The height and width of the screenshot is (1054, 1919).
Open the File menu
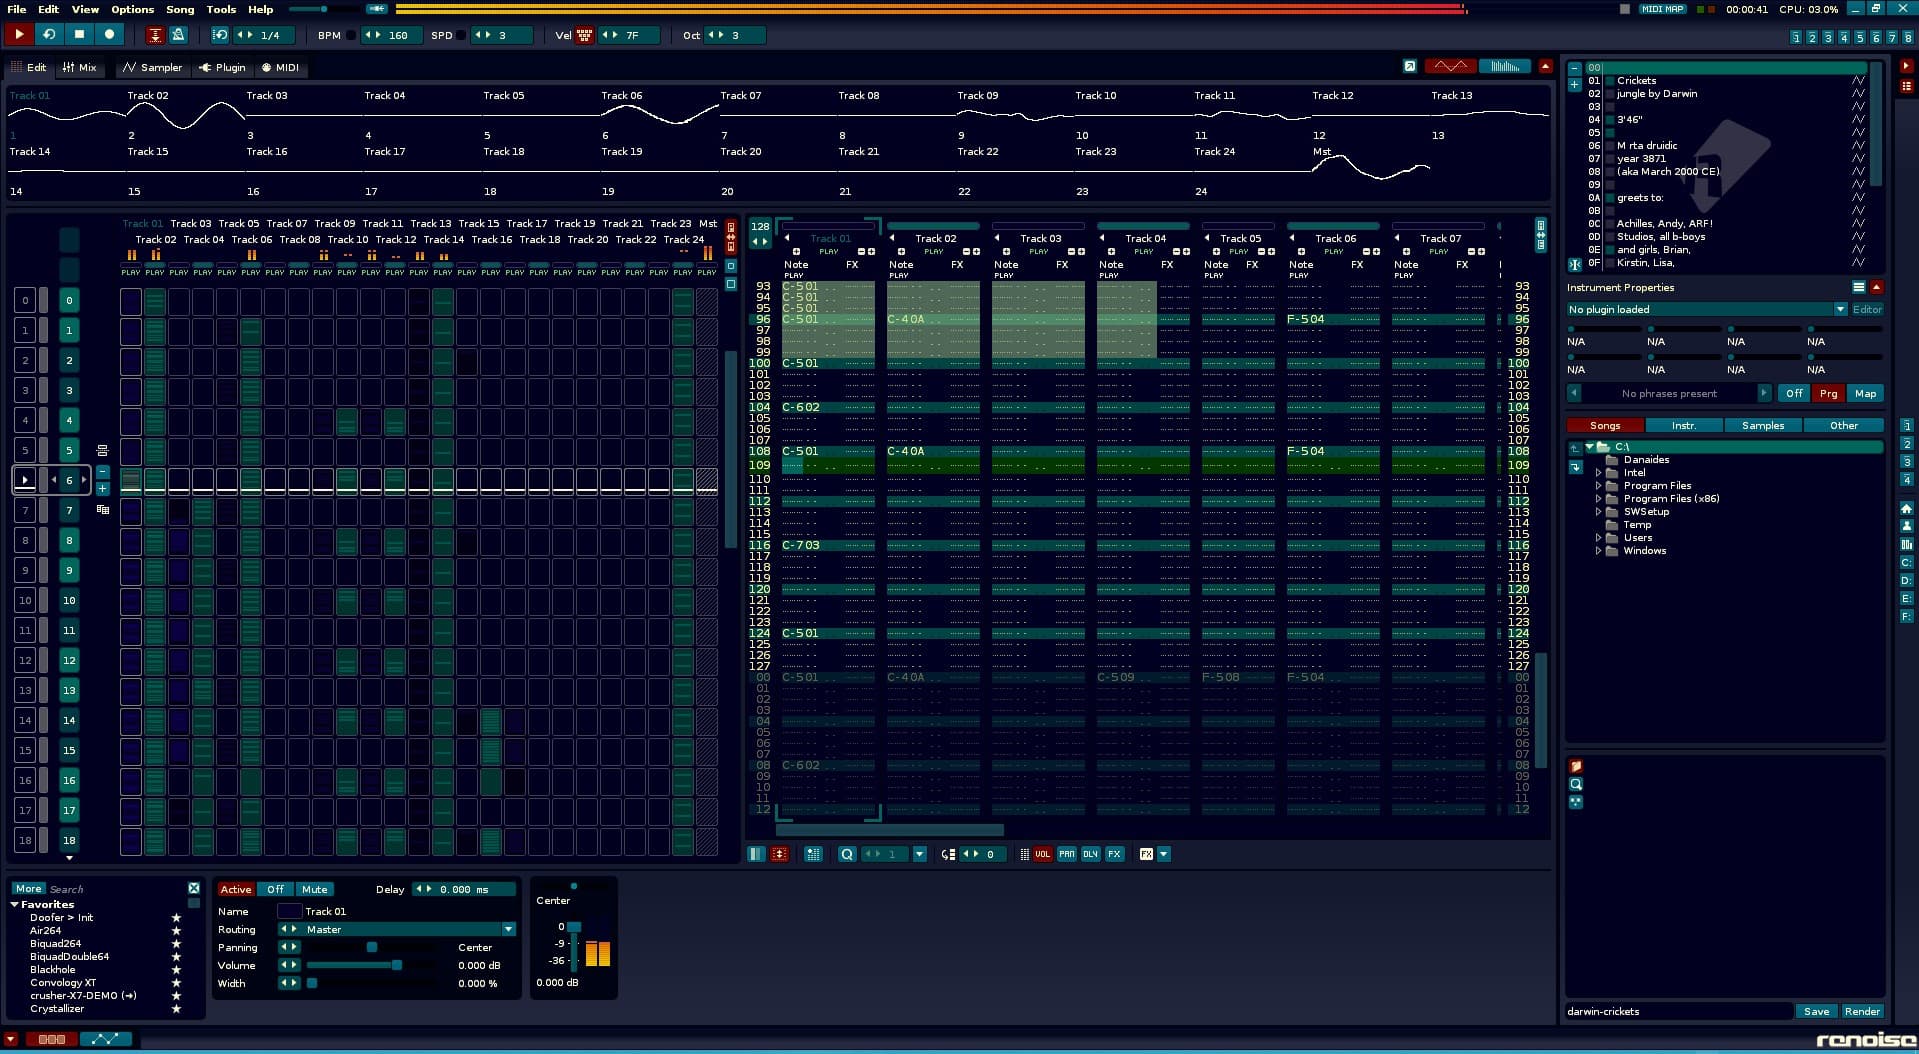tap(16, 9)
